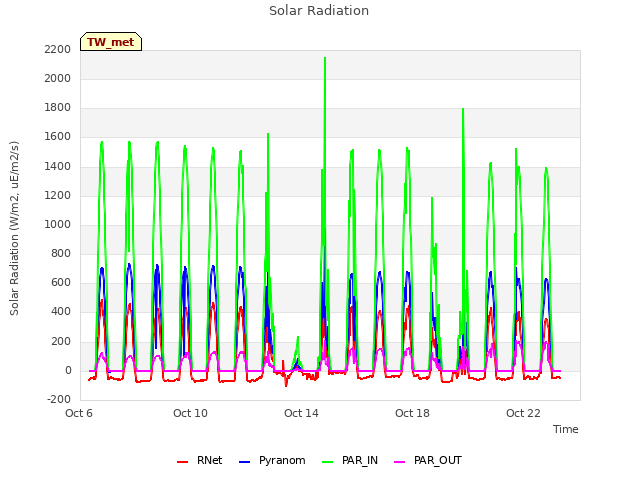Click the 0 y-axis tick label
This screenshot has width=640, height=480.
pyautogui.click(x=68, y=371)
